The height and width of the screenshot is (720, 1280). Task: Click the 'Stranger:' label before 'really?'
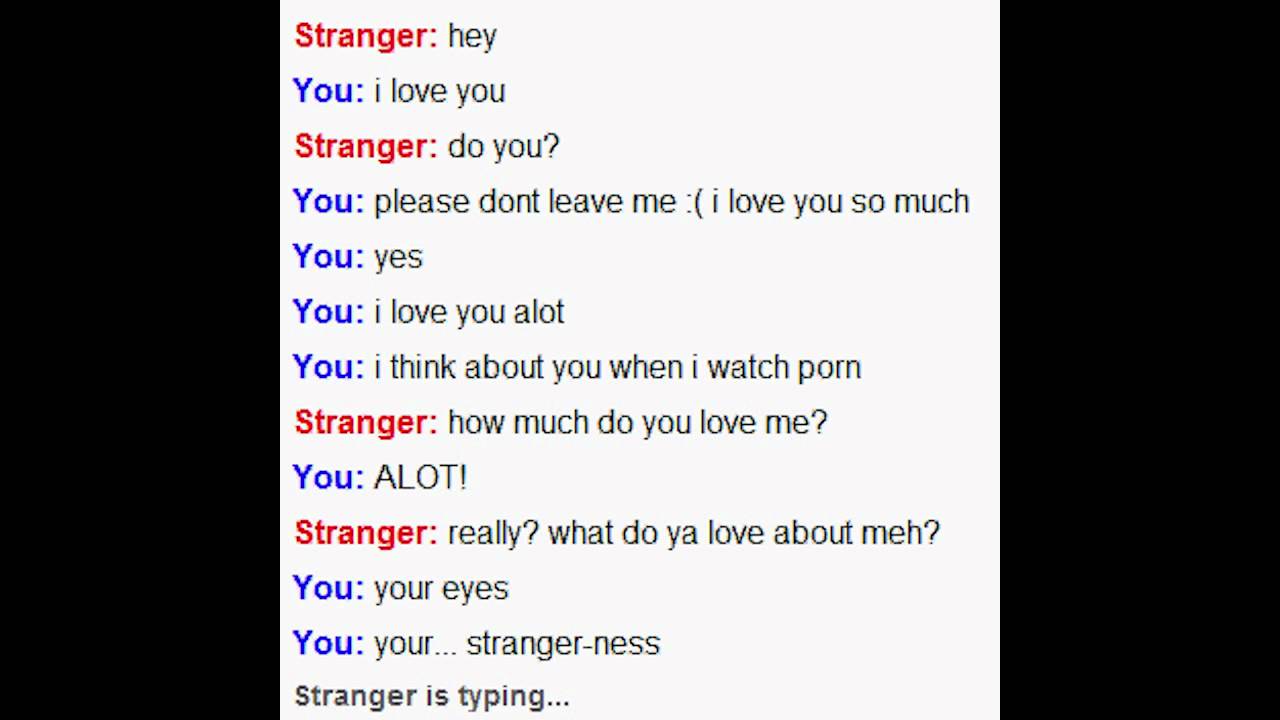click(x=366, y=533)
